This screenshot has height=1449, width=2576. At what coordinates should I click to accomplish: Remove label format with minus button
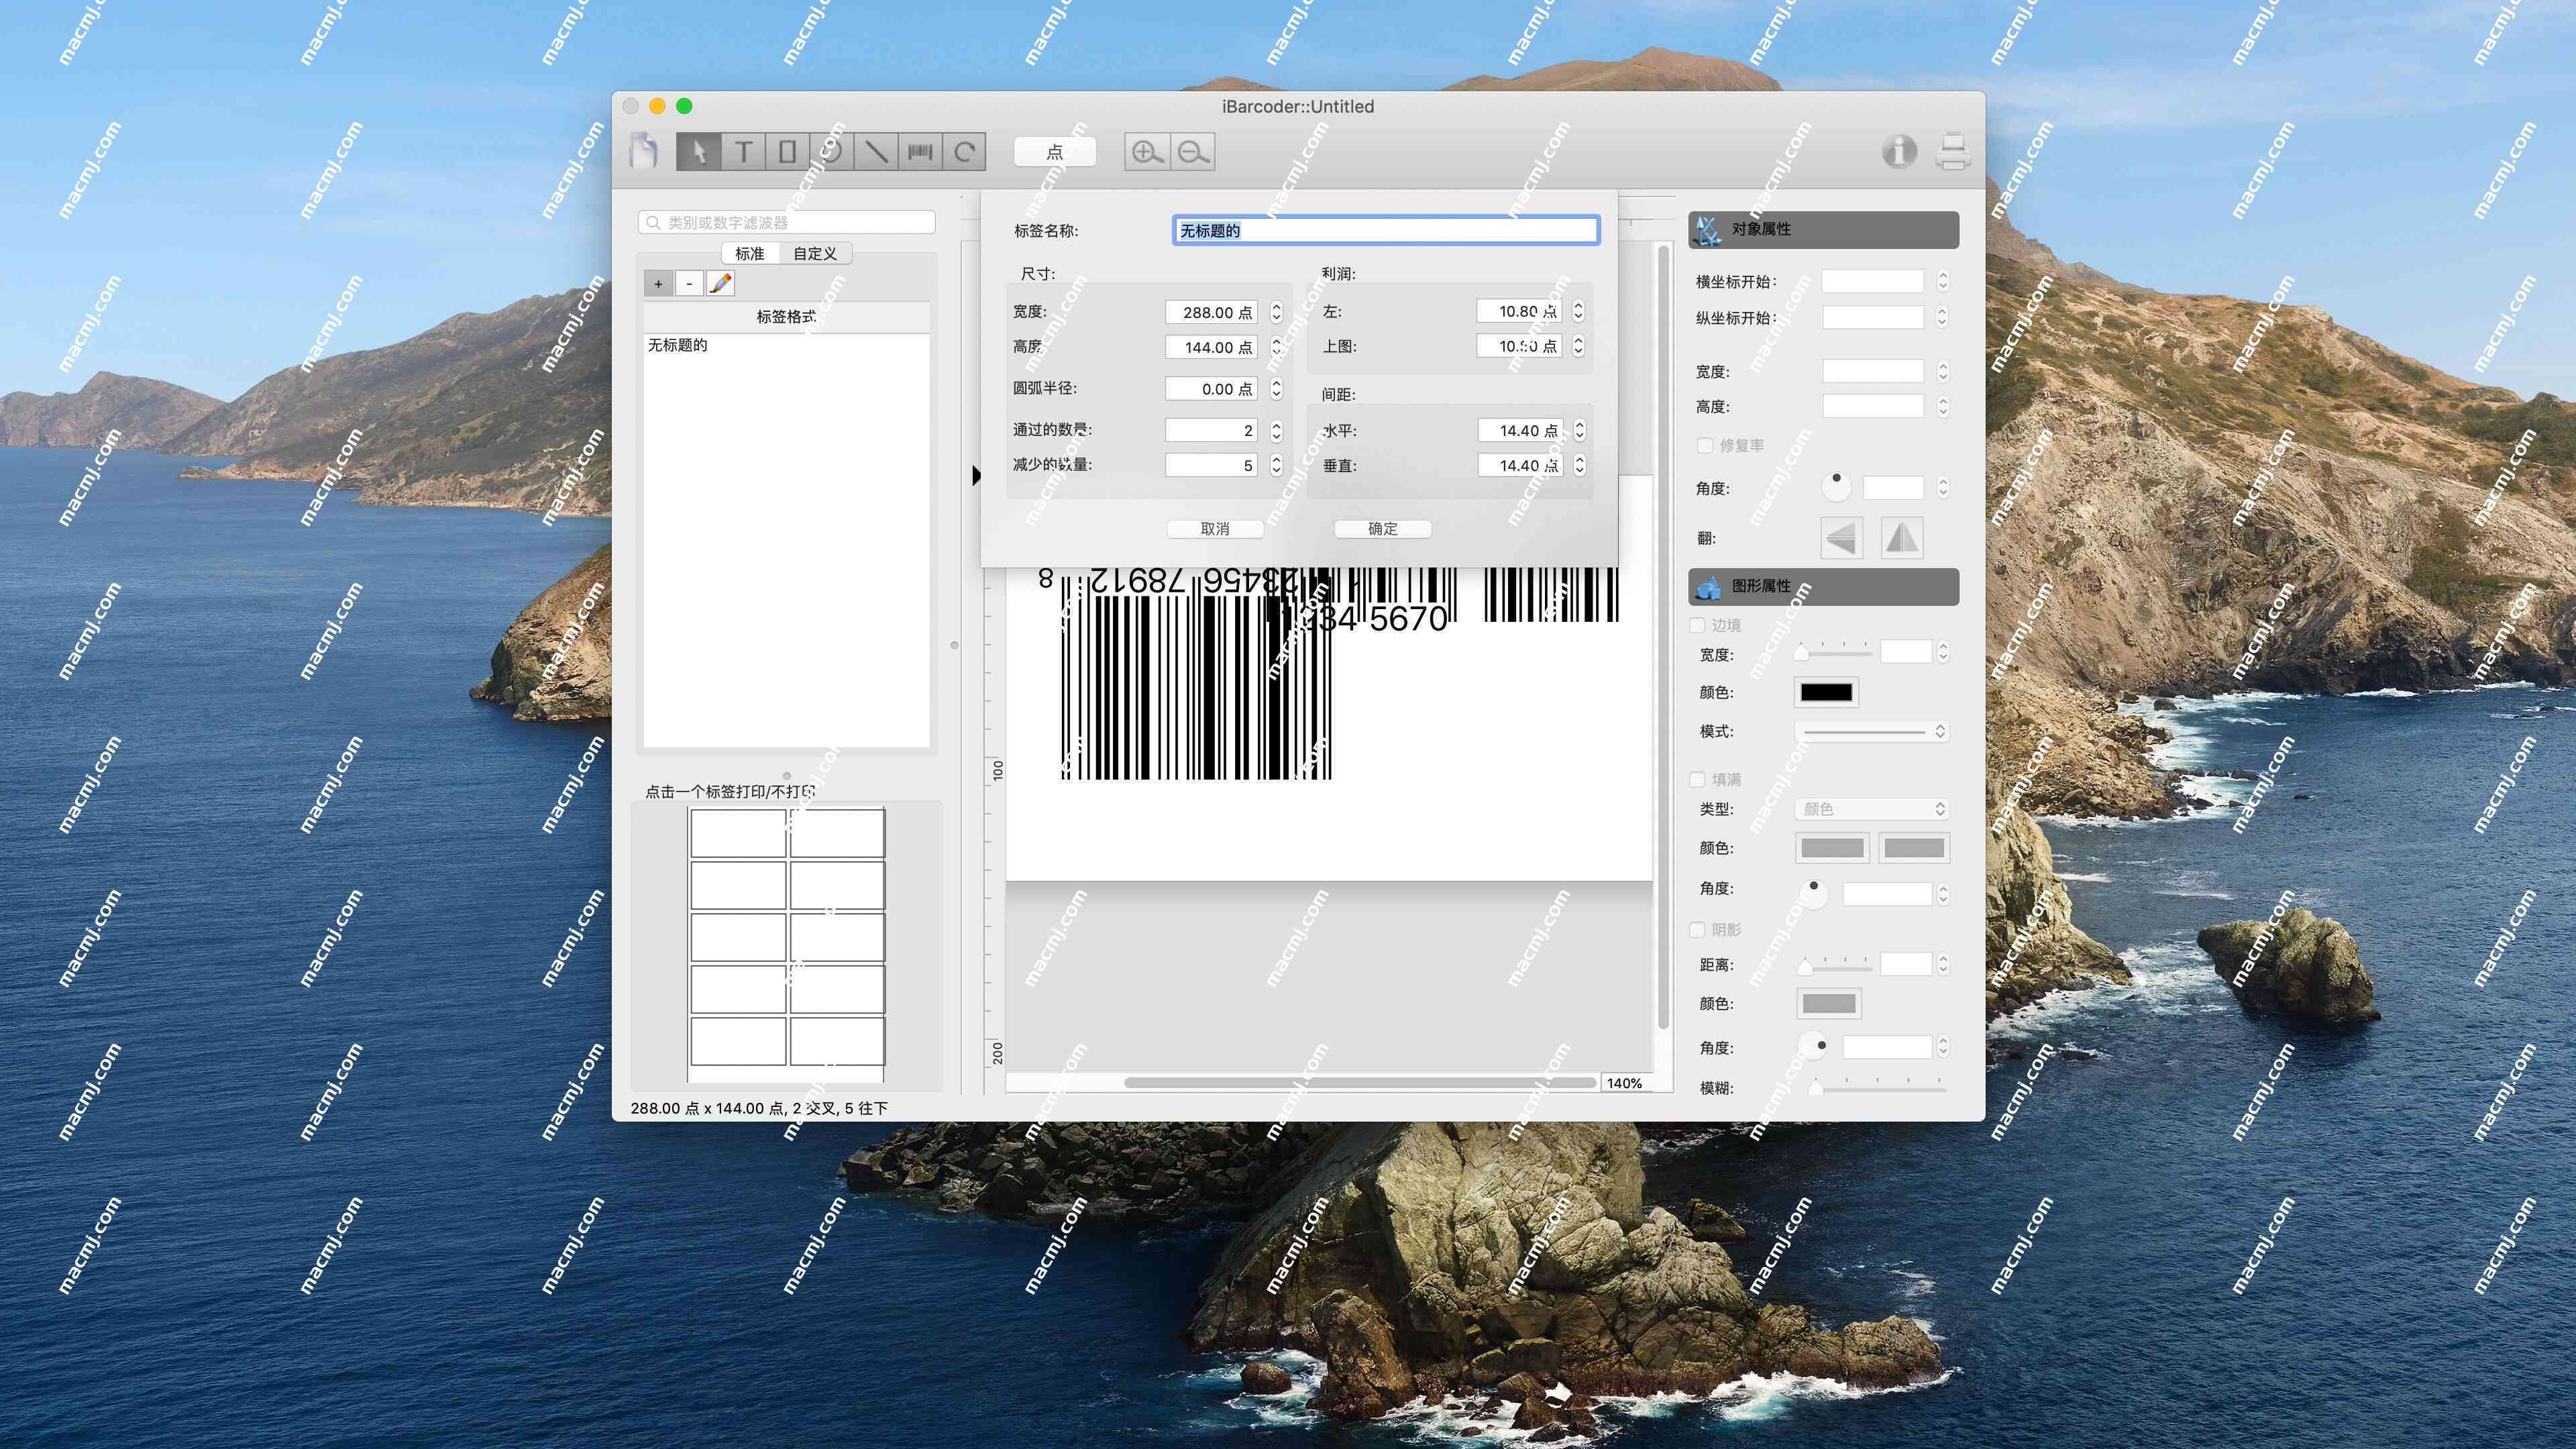click(689, 284)
